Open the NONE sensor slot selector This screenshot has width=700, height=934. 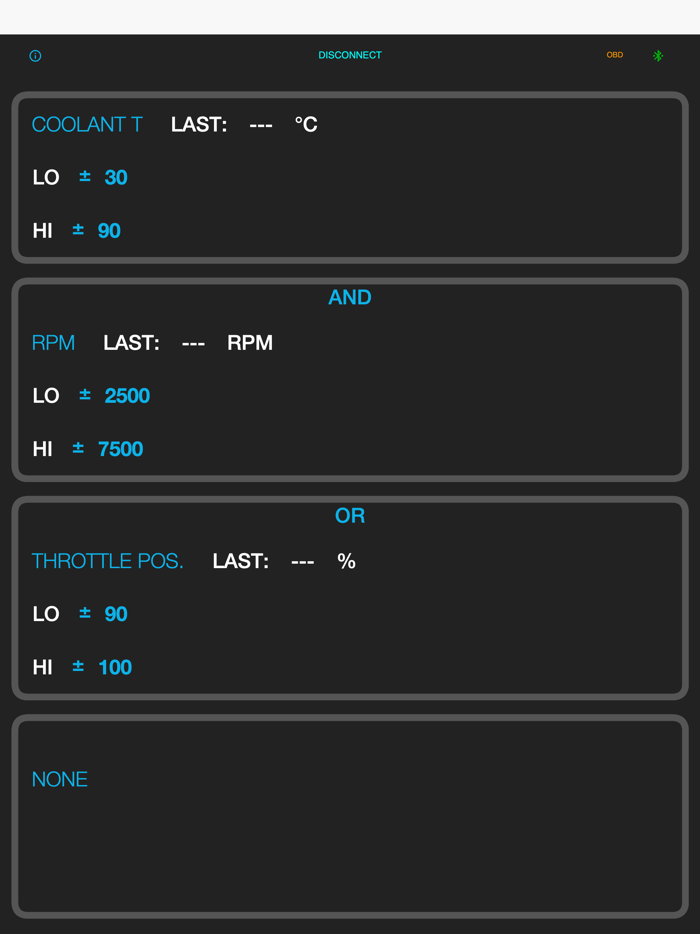tap(60, 778)
